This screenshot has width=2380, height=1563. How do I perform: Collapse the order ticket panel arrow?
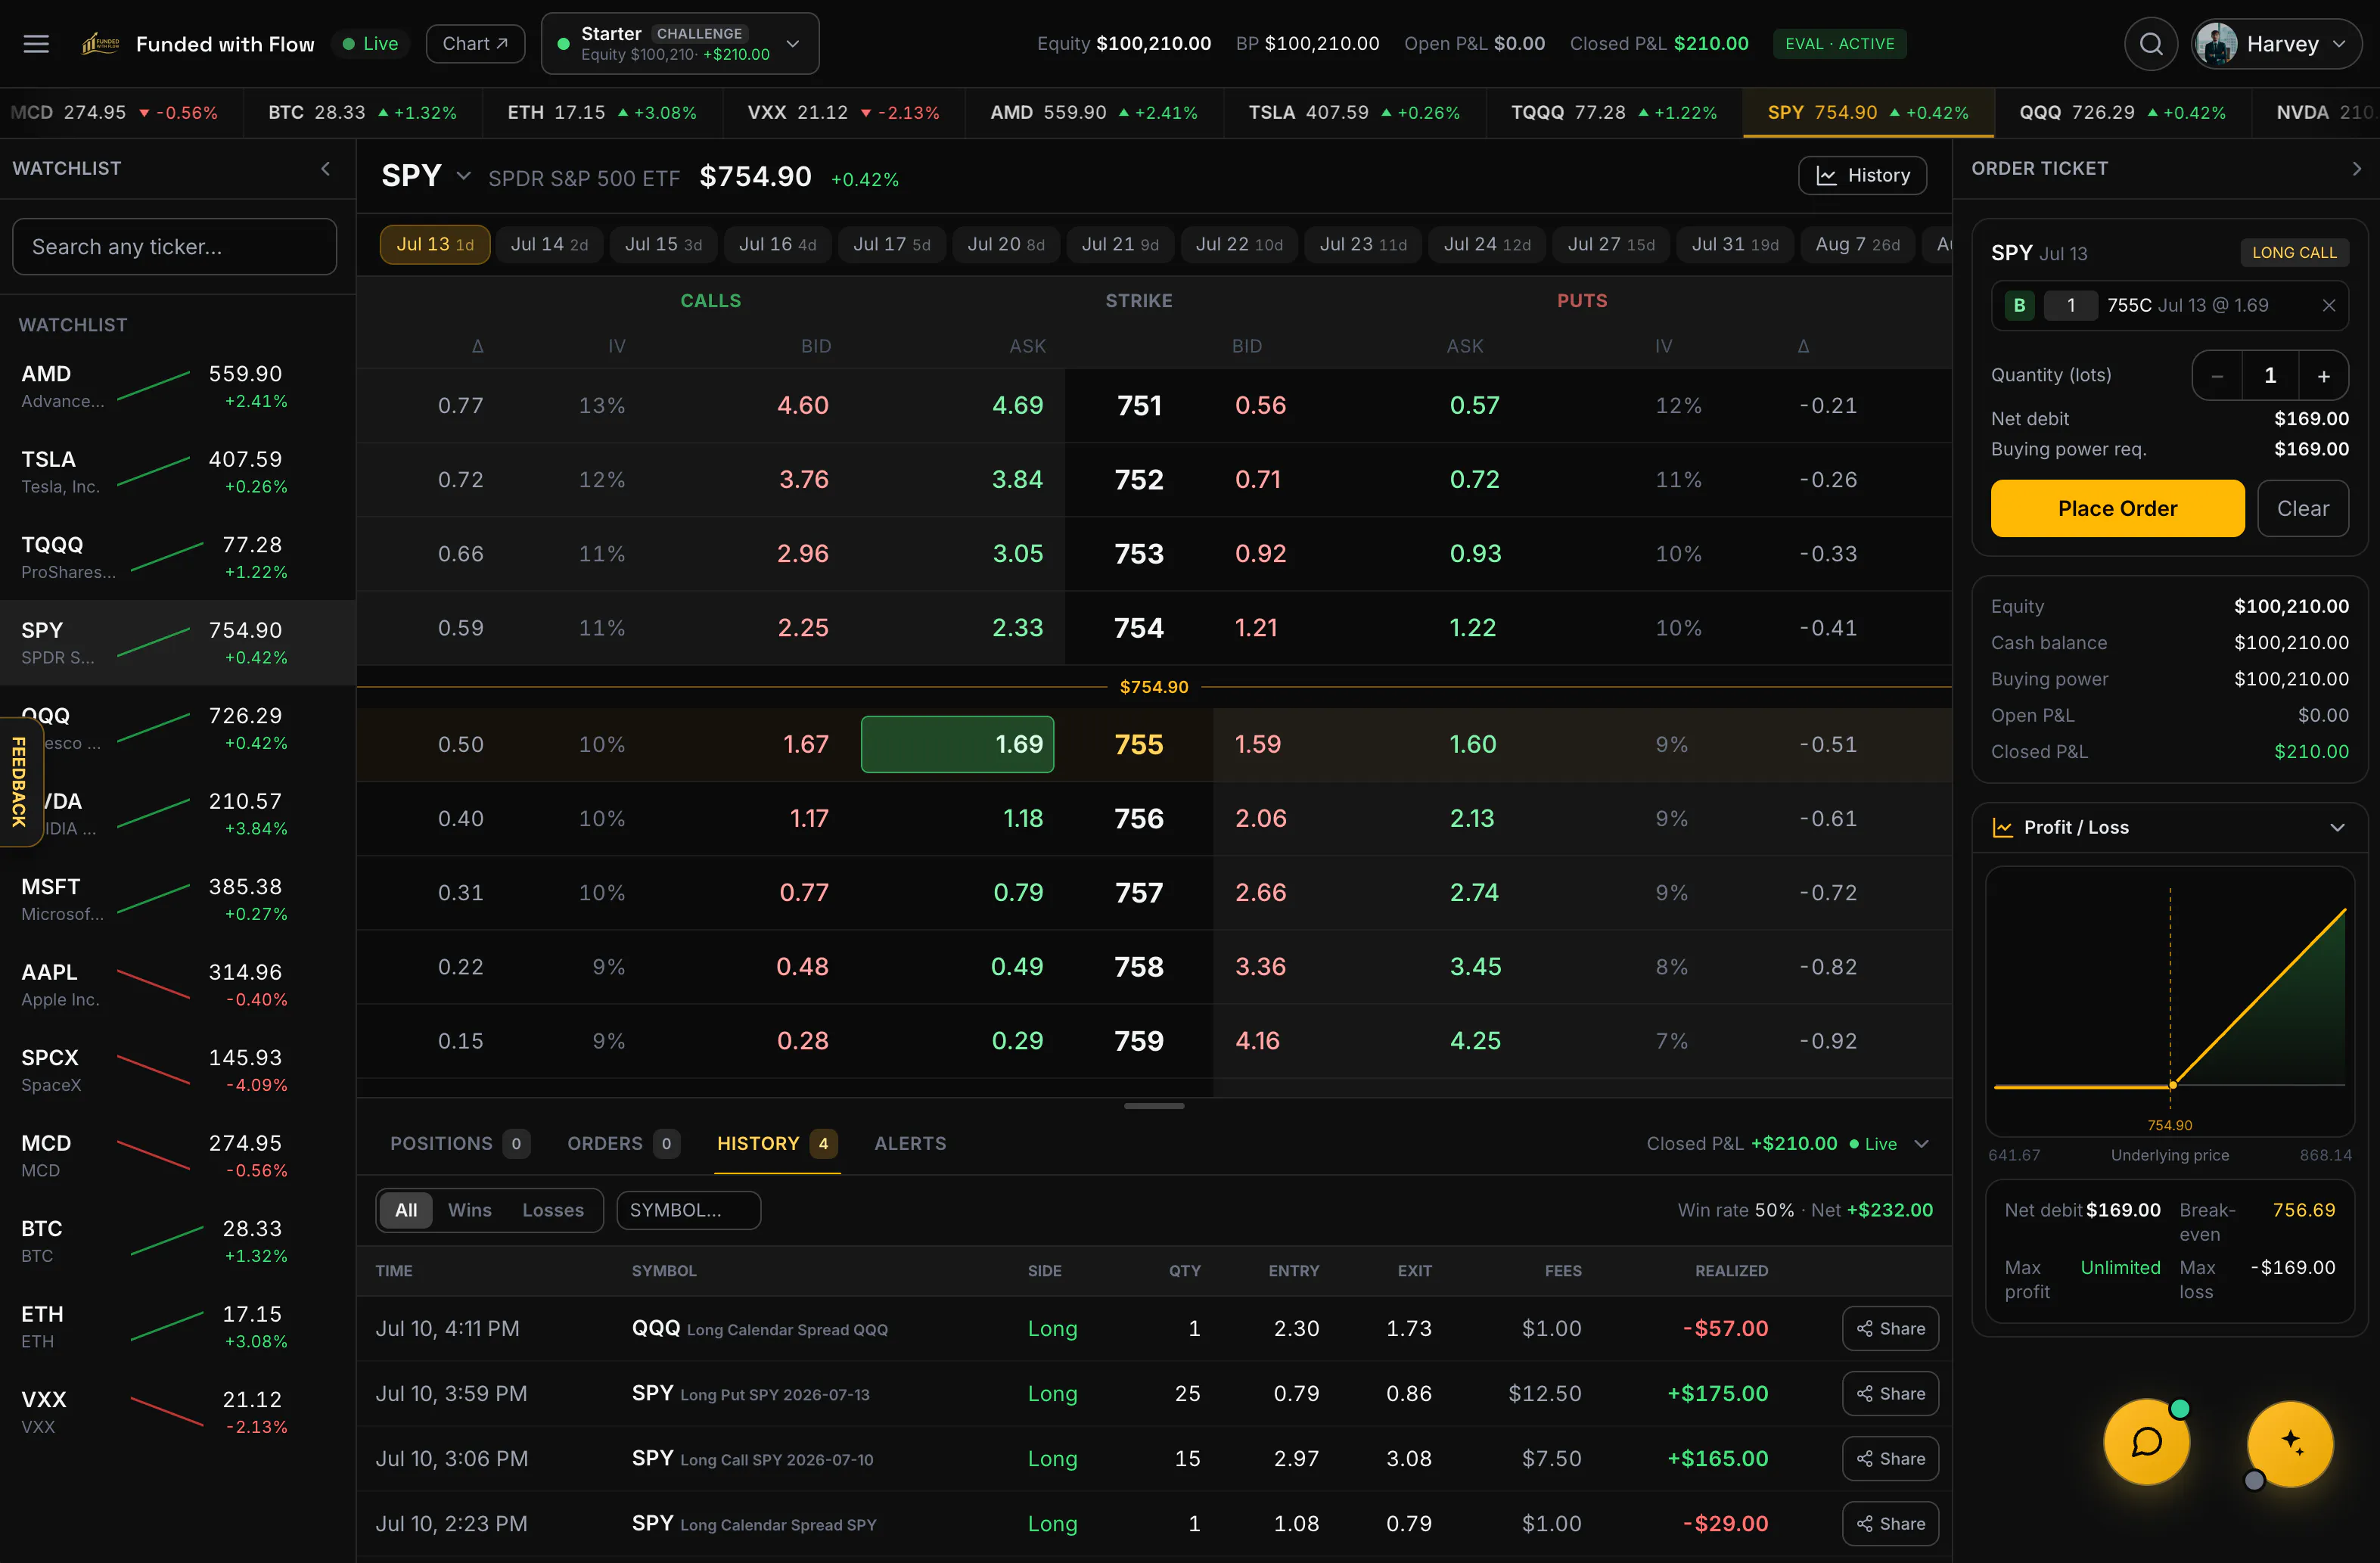2356,169
